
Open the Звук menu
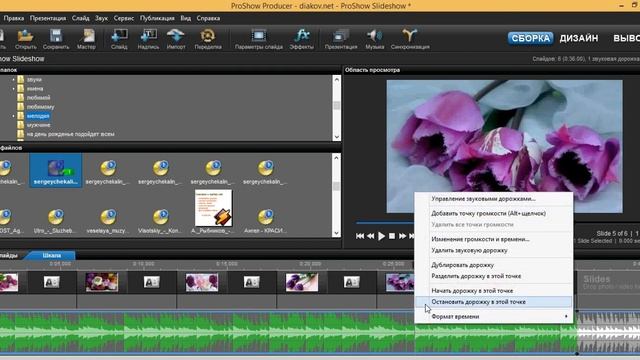pos(101,18)
